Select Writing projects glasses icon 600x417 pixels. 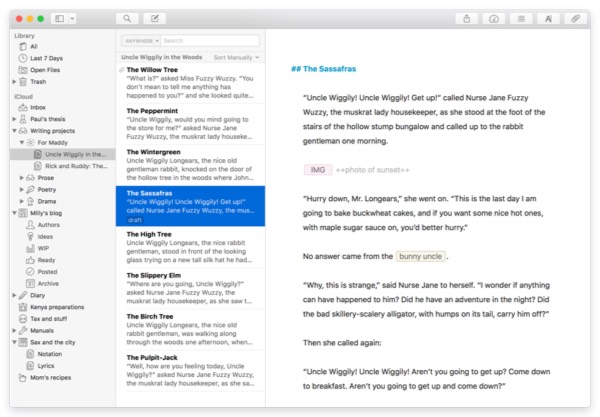point(23,131)
